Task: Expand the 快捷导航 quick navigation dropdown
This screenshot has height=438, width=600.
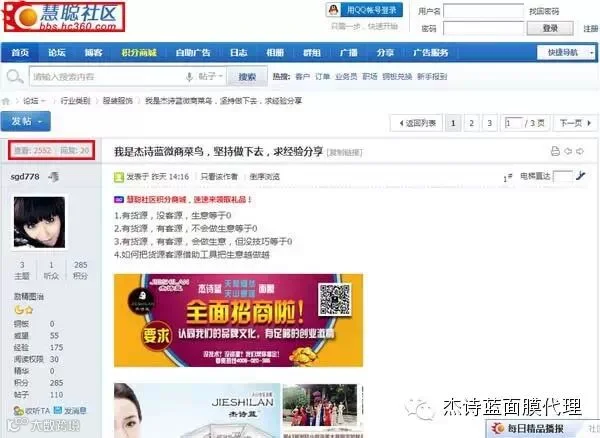Action: (566, 52)
